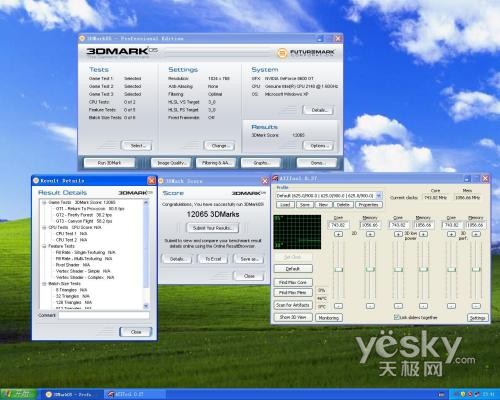Select the Vertex Shader - Complex row
This screenshot has height=400, width=500.
click(85, 277)
